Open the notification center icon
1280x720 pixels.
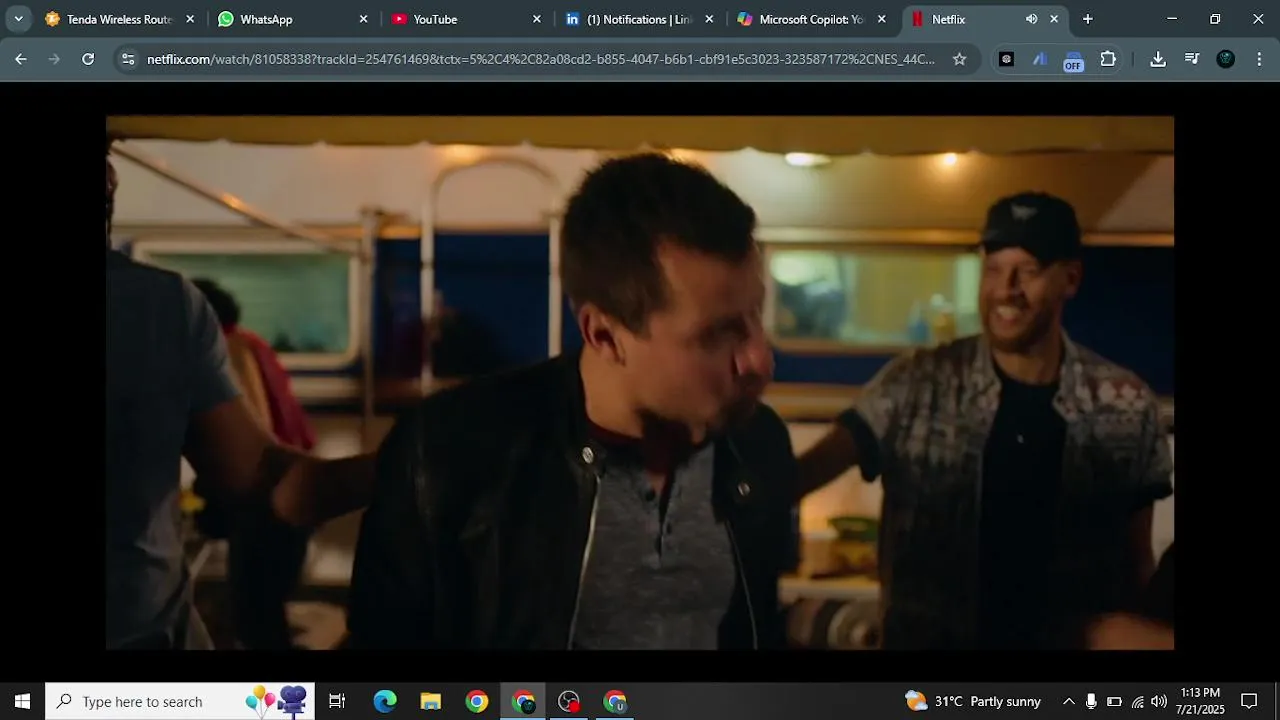coord(1249,701)
